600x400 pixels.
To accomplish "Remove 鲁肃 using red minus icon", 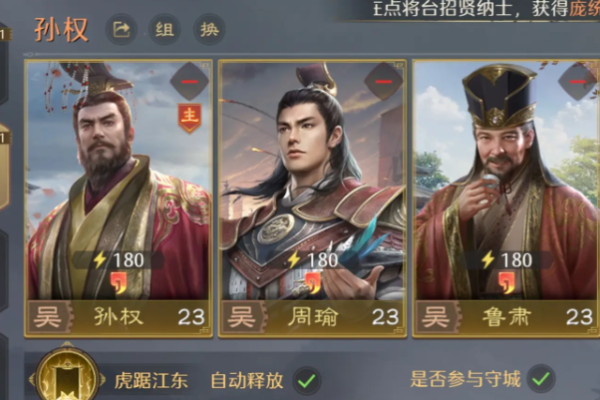I will [578, 82].
